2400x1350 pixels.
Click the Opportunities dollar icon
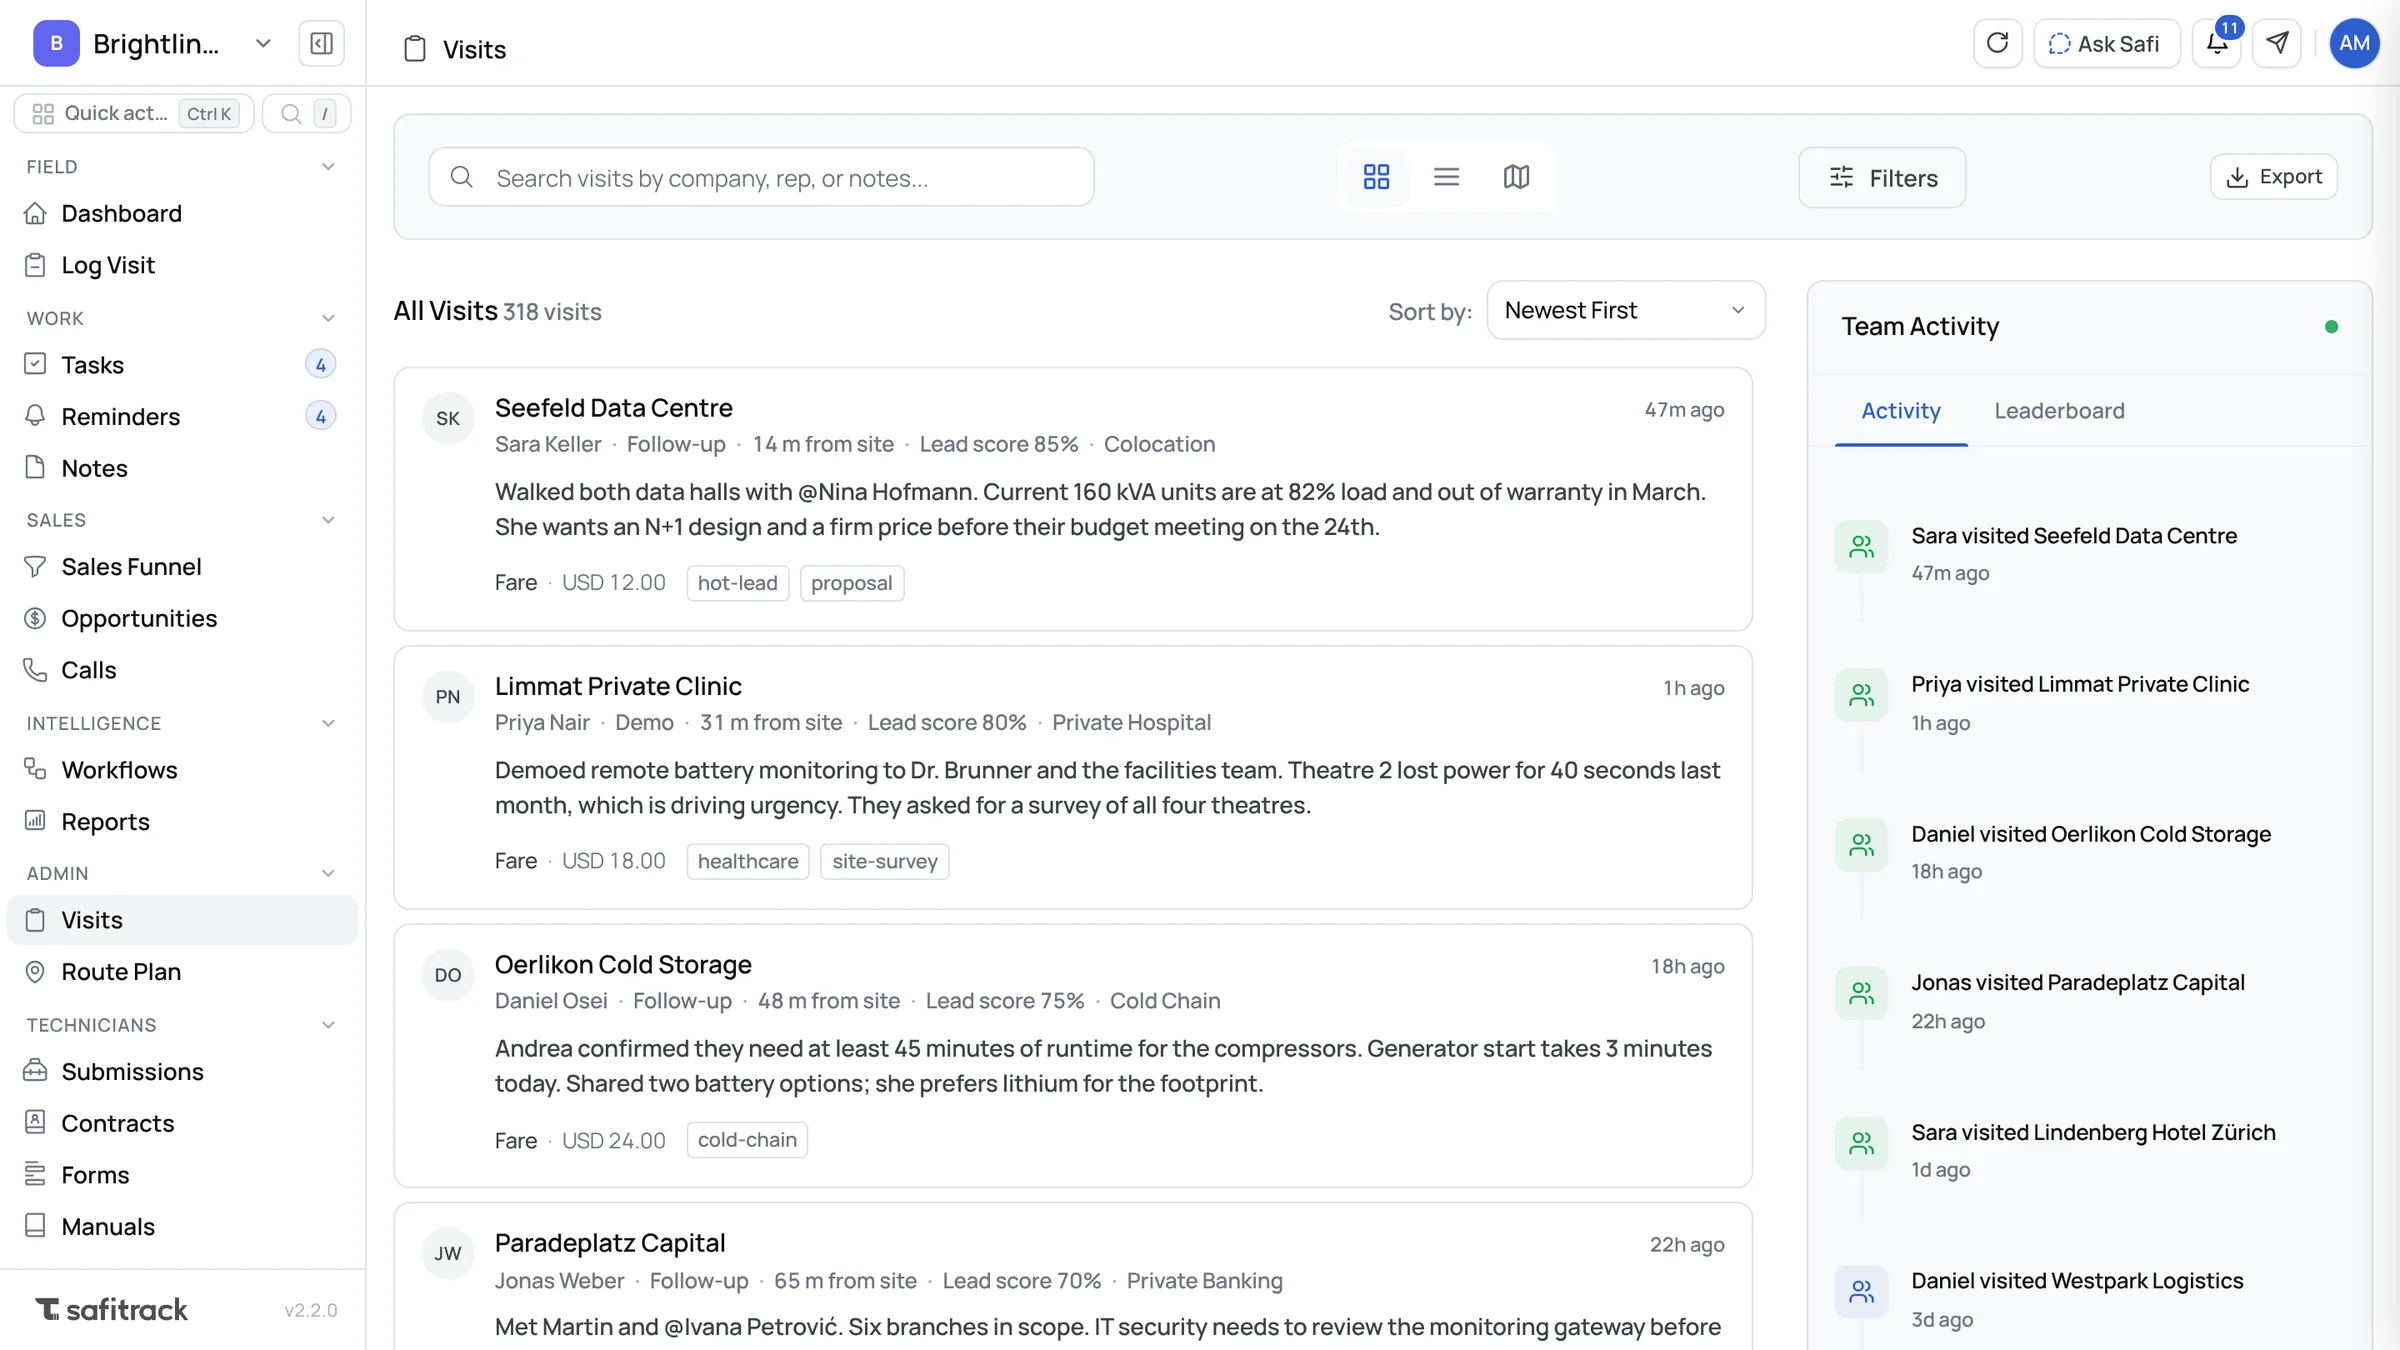[x=35, y=618]
